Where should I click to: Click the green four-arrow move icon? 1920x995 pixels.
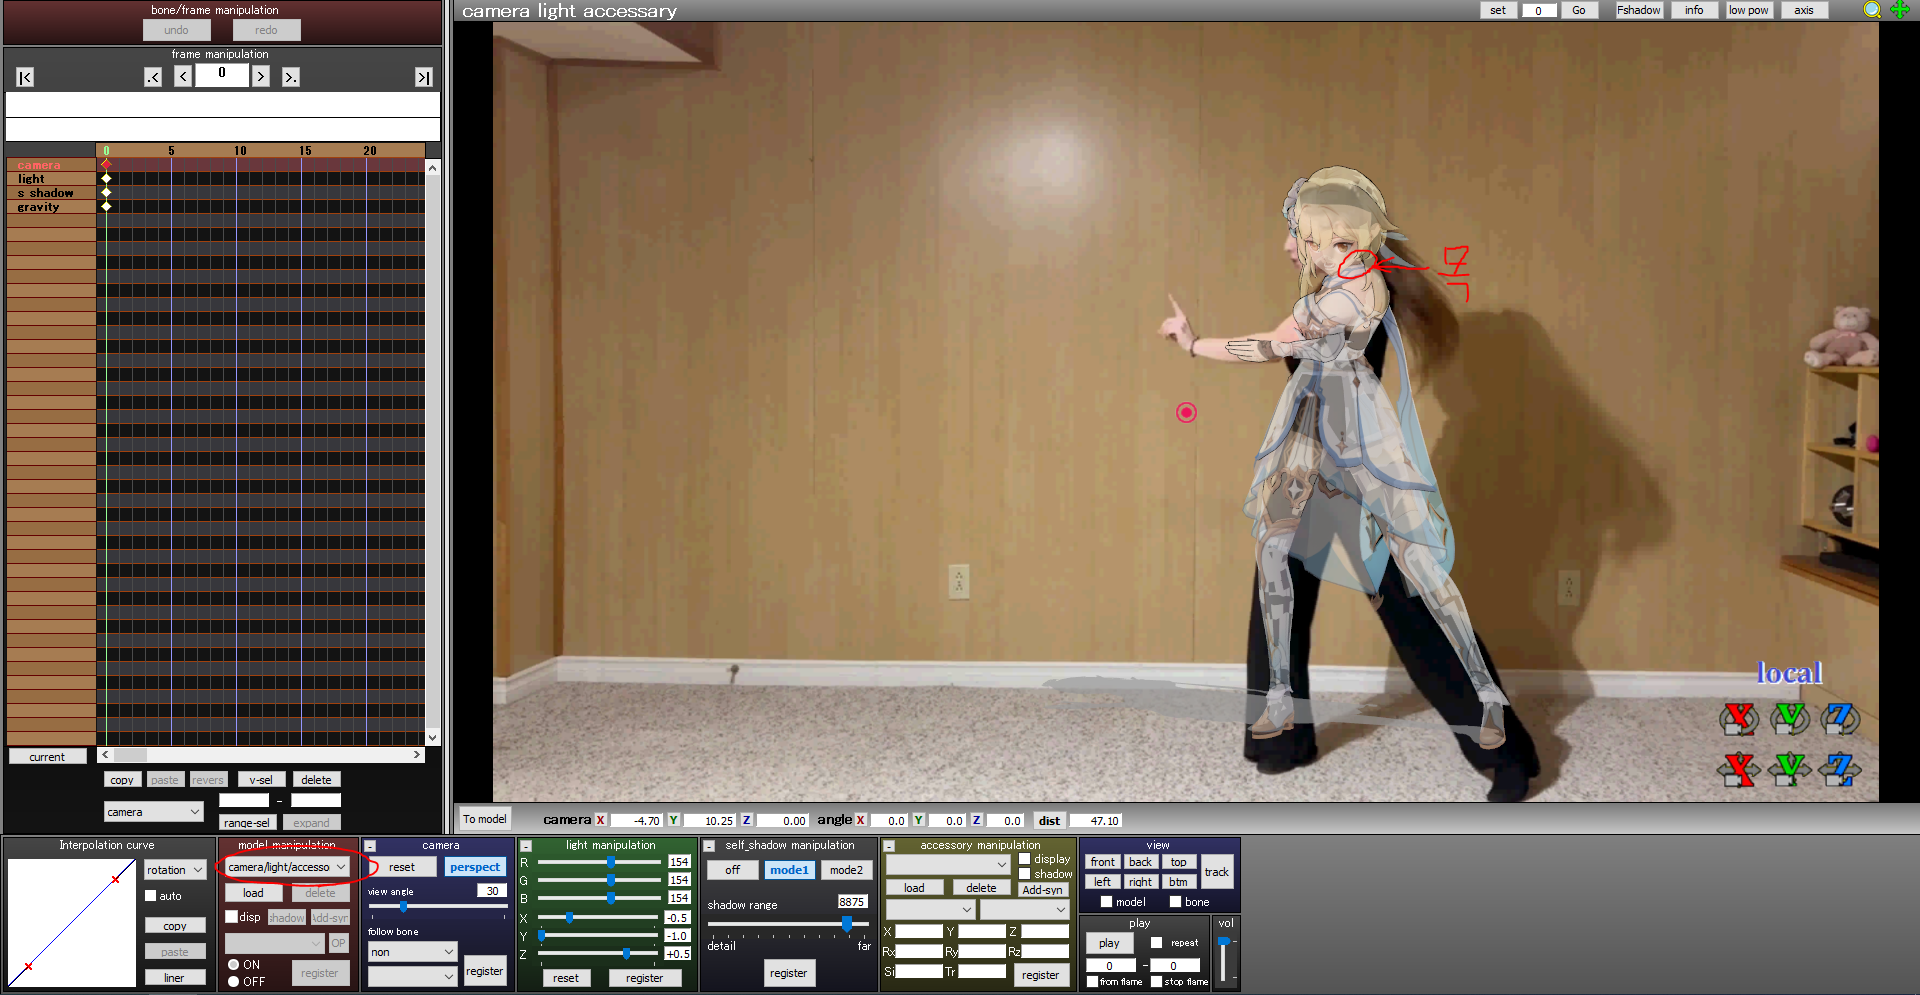point(1900,10)
